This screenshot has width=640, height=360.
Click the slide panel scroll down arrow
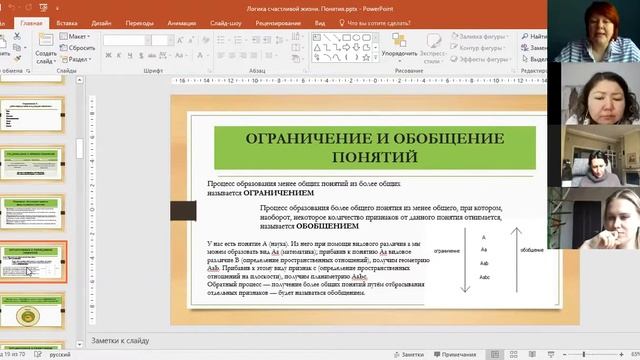point(80,344)
